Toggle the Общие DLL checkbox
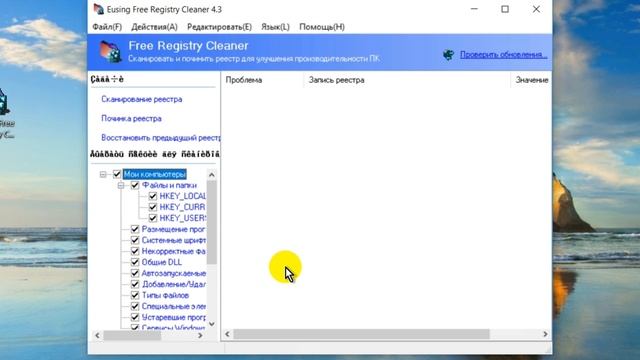640x360 pixels. point(135,262)
